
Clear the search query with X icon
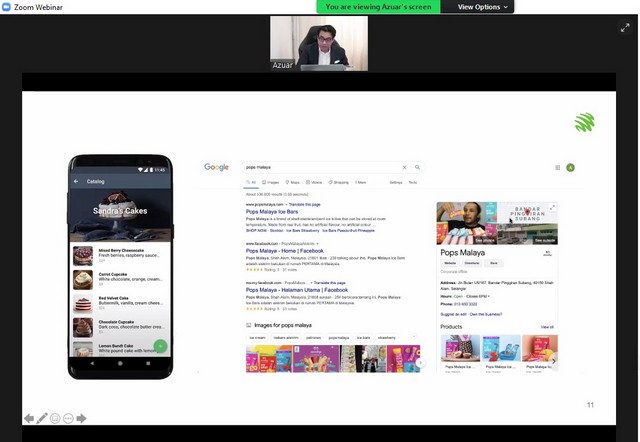click(x=404, y=167)
